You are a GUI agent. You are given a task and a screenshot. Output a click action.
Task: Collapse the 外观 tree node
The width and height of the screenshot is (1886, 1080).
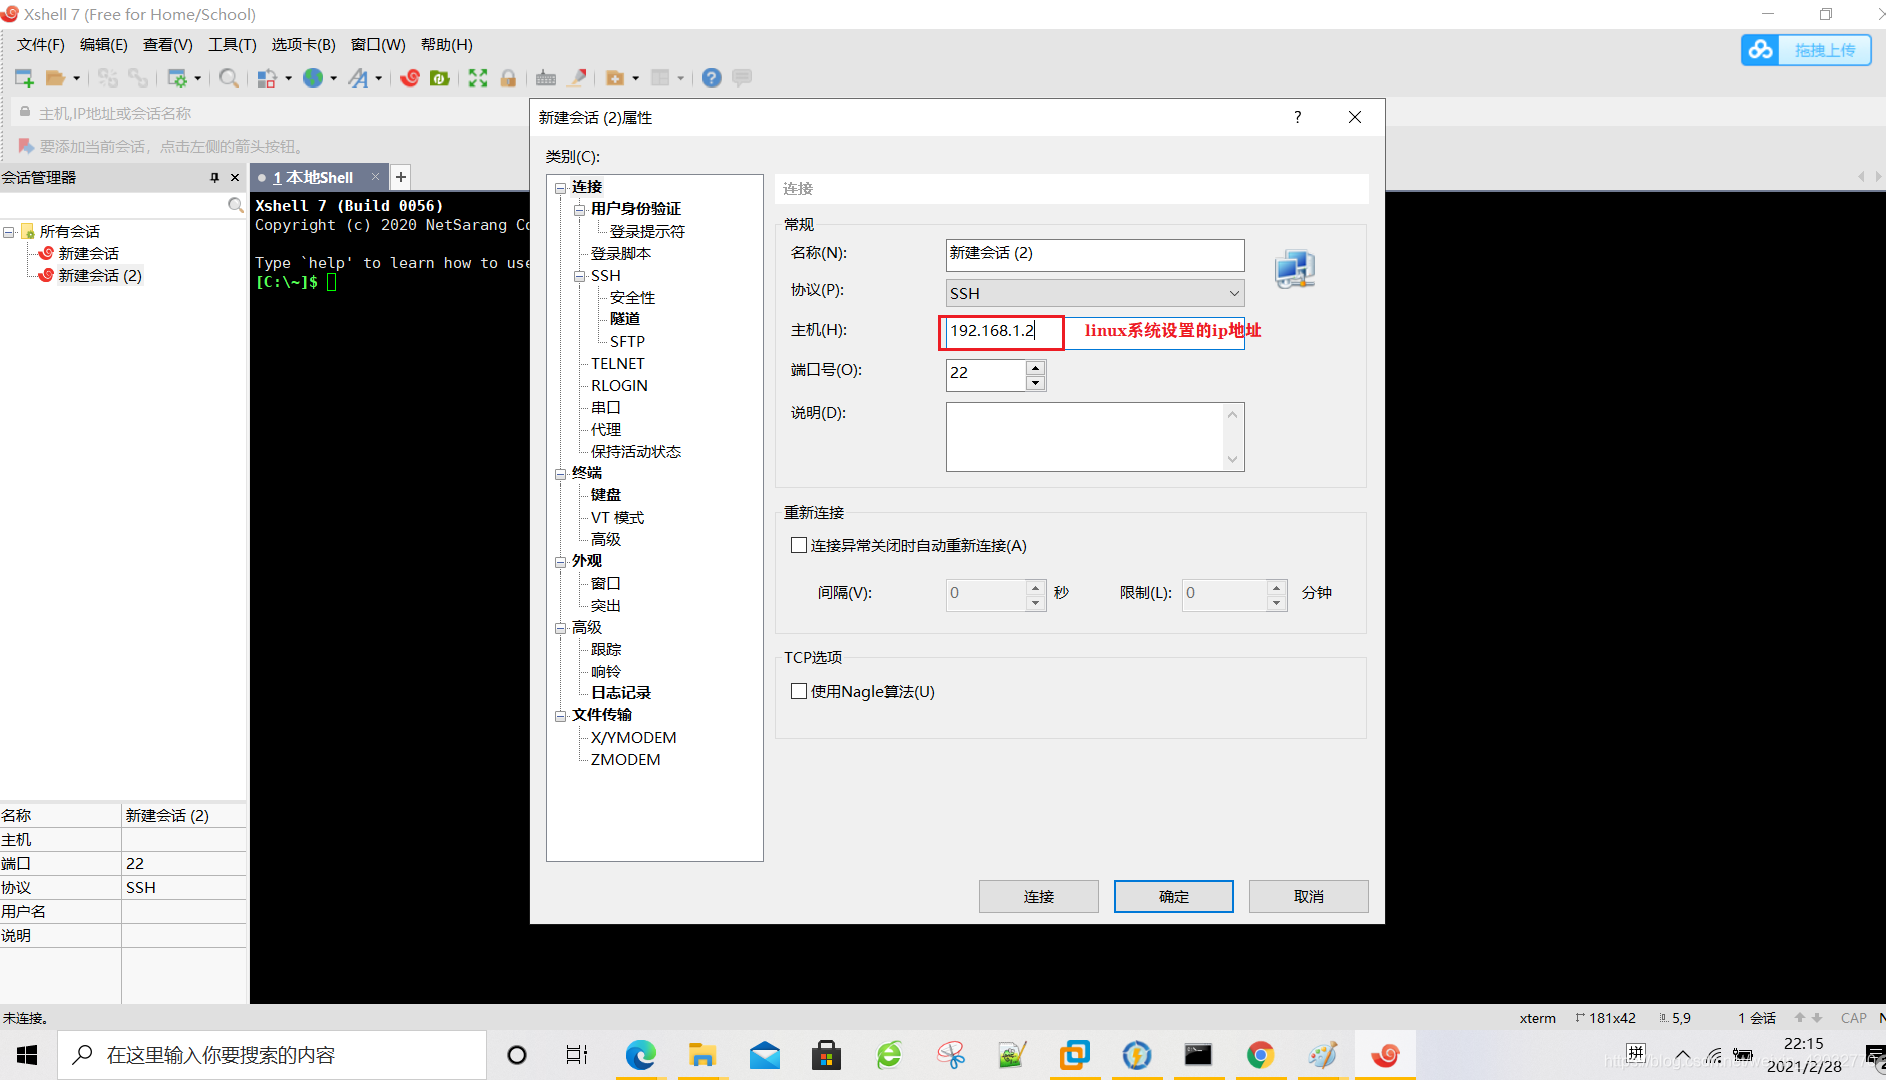(x=561, y=561)
